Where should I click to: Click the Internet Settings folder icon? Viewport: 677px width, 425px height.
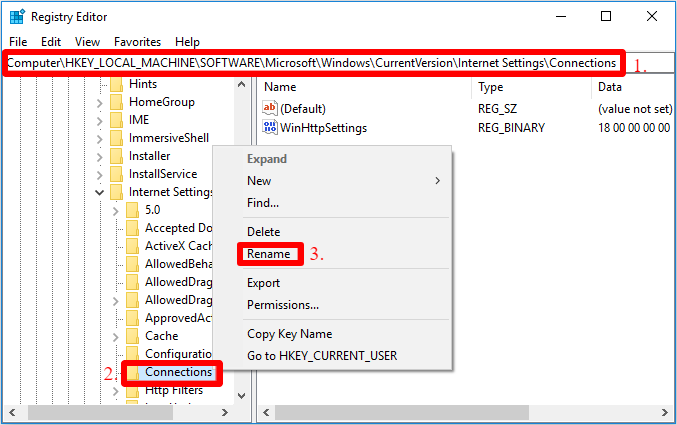[x=117, y=192]
